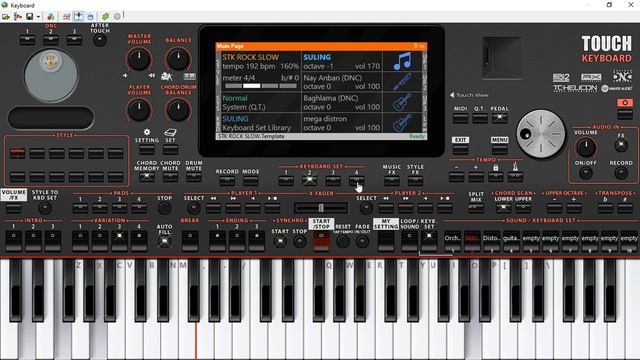Screen dimensions: 640x360
Task: Click the gray disc toolbar icon
Action: (x=117, y=17)
